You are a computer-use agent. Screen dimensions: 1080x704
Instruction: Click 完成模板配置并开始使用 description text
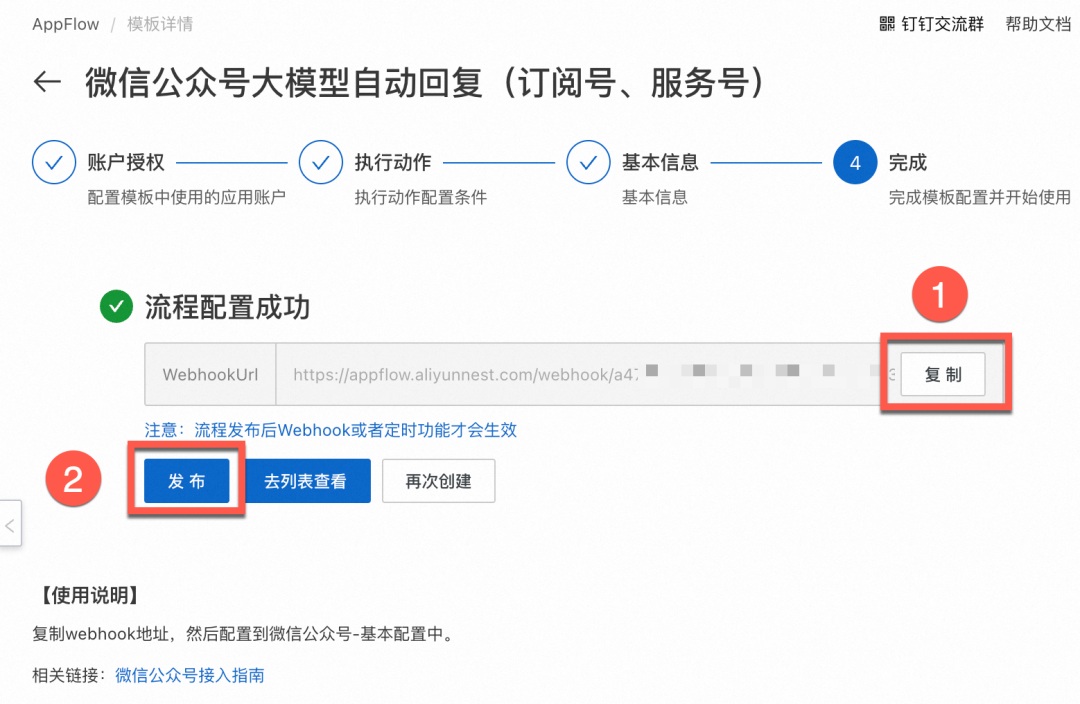coord(979,197)
